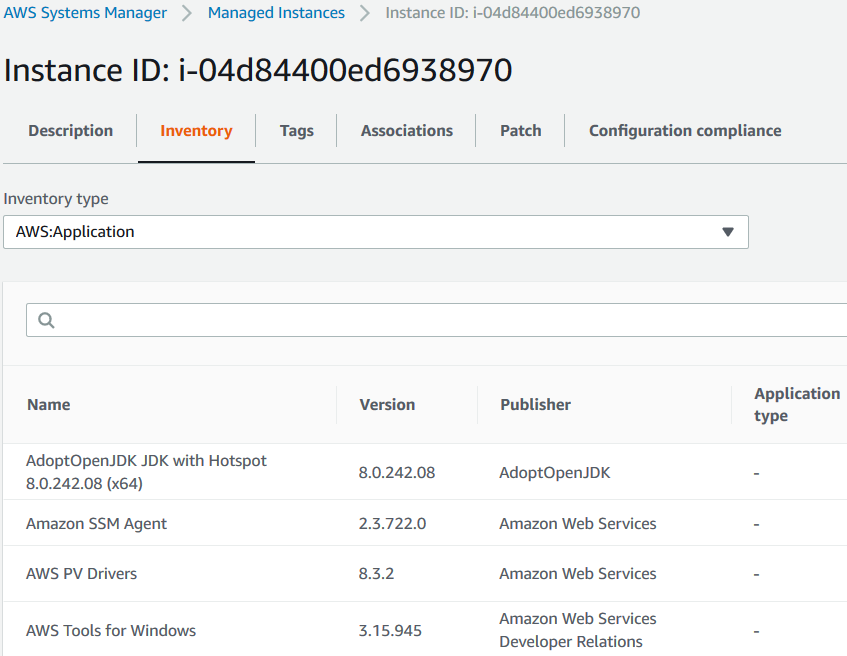Sort by the Version column header
The width and height of the screenshot is (847, 656).
(x=387, y=405)
